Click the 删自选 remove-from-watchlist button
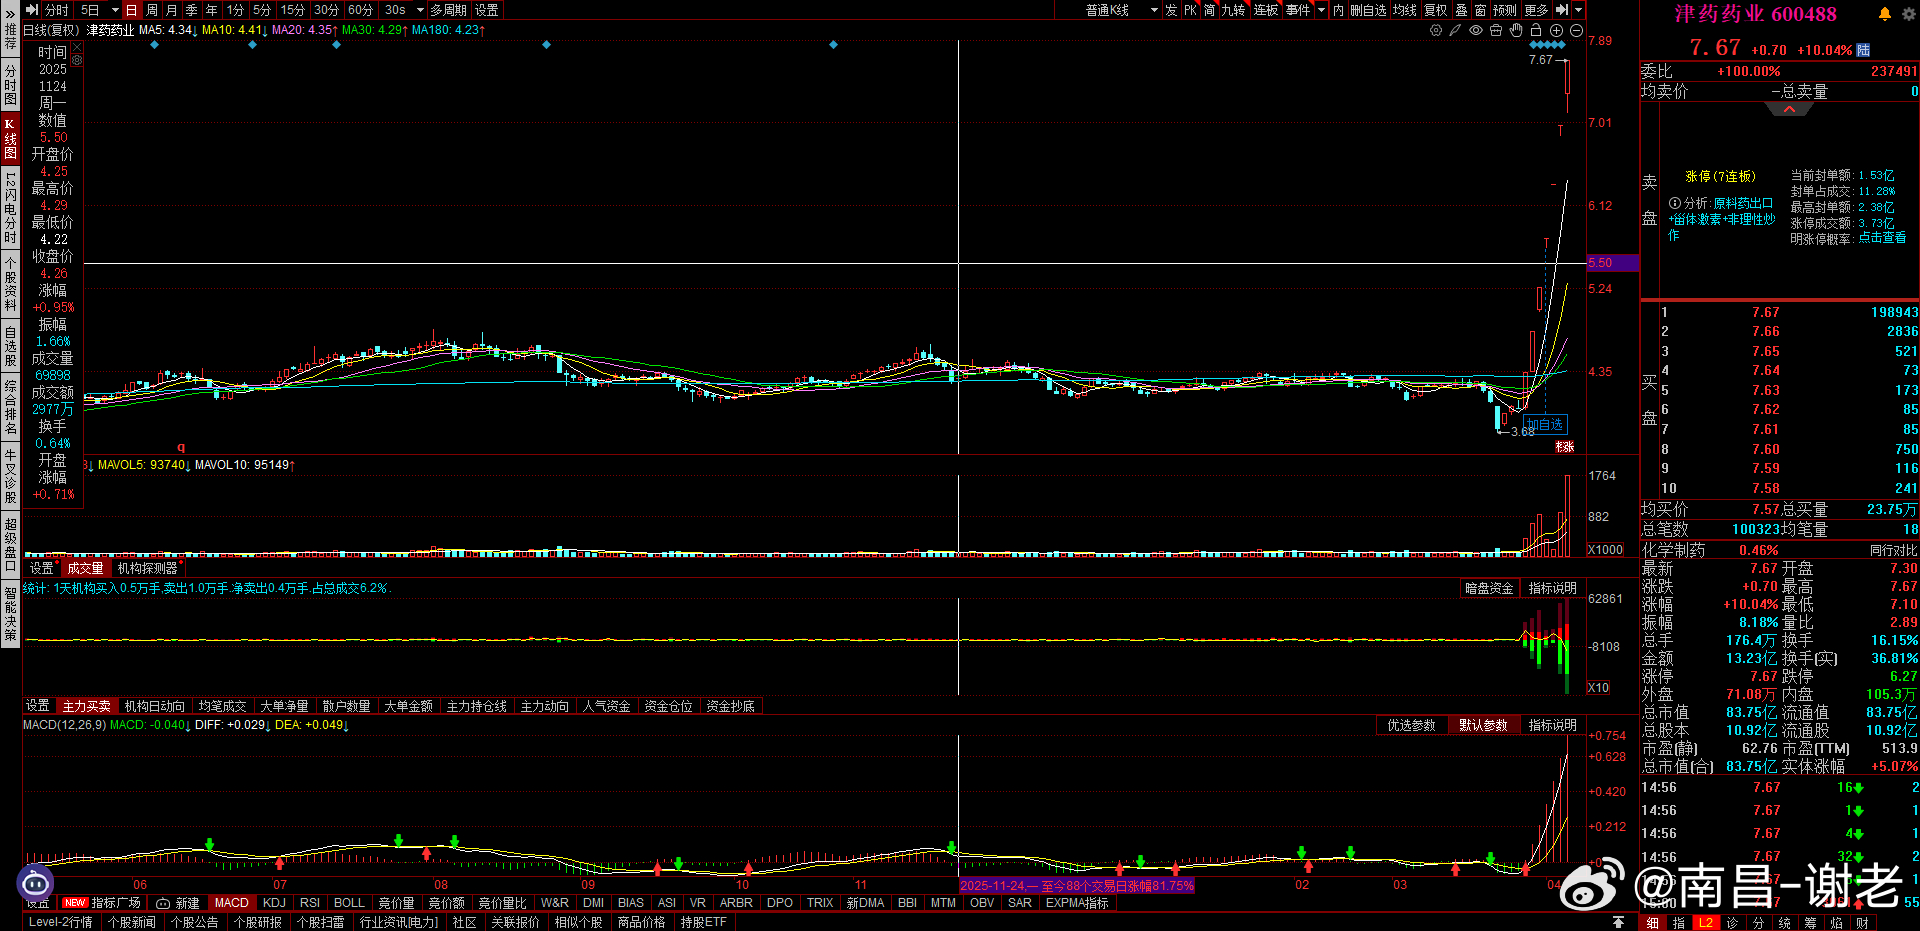This screenshot has width=1920, height=931. (1368, 10)
